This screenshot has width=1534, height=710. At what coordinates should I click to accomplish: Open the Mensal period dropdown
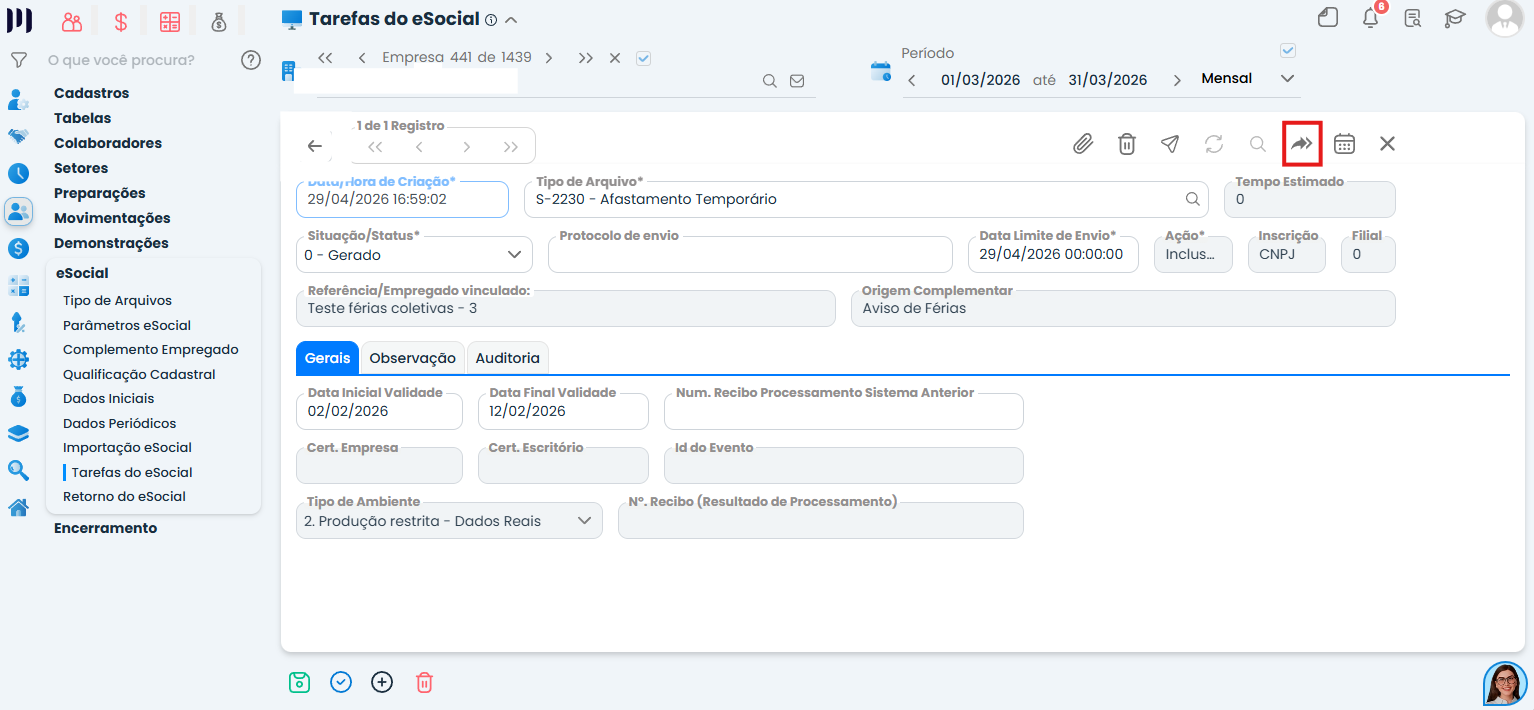click(1248, 79)
